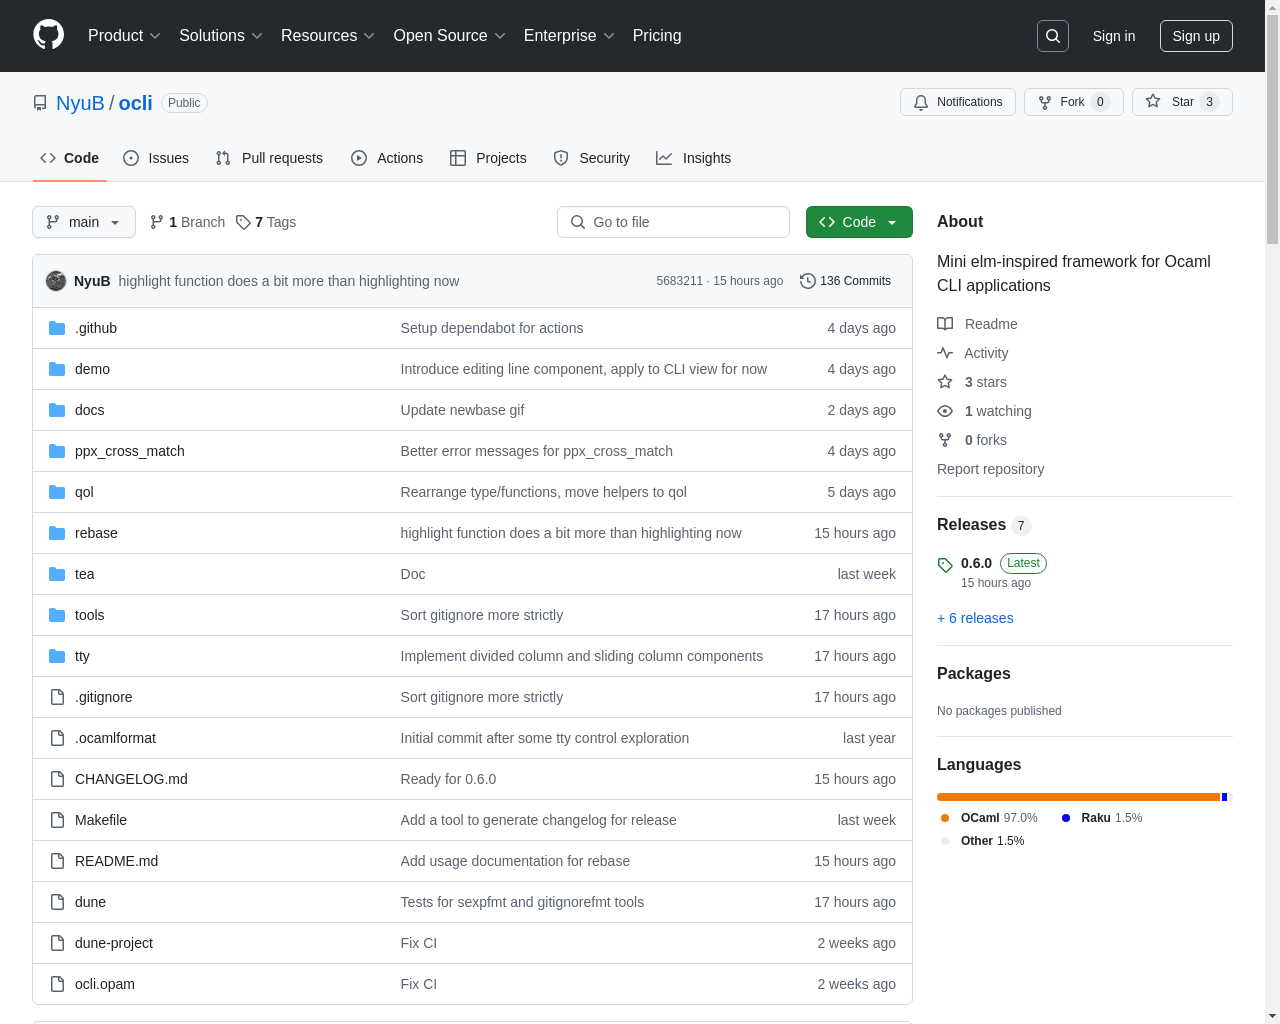
Task: Click the OCaml orange language bar
Action: pyautogui.click(x=1078, y=797)
